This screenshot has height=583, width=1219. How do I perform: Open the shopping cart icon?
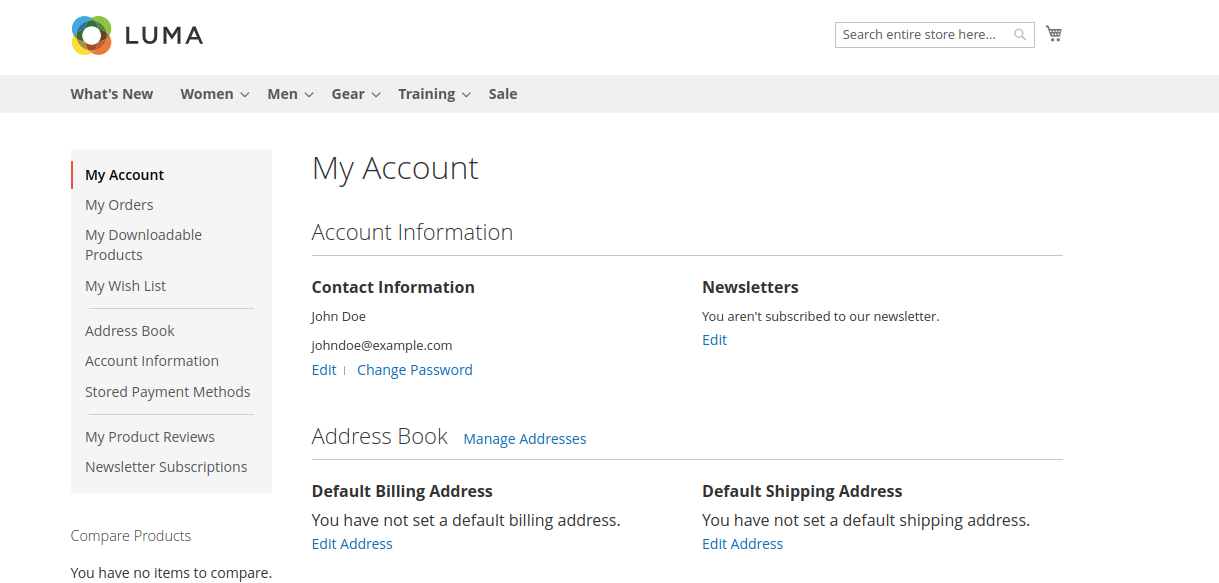point(1053,32)
